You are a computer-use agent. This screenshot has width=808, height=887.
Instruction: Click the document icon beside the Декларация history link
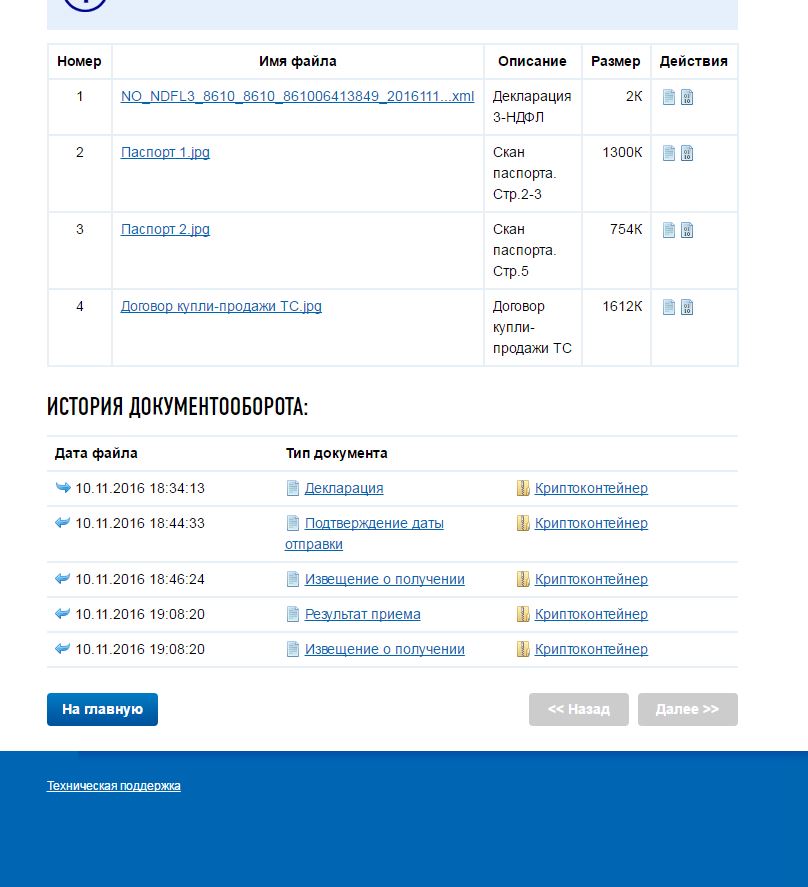(x=293, y=488)
